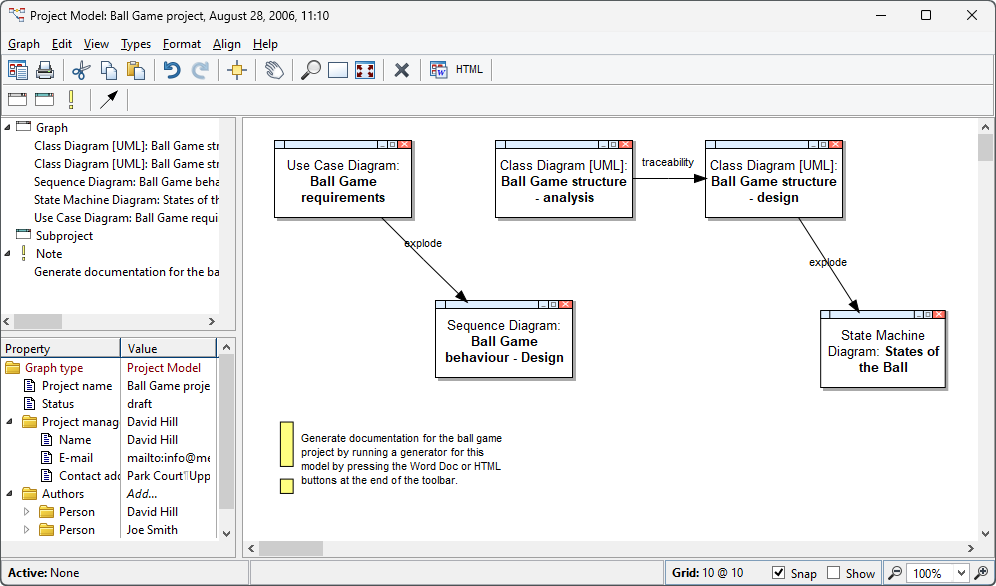The image size is (996, 586).
Task: Open the zoom percentage dropdown
Action: click(x=960, y=573)
